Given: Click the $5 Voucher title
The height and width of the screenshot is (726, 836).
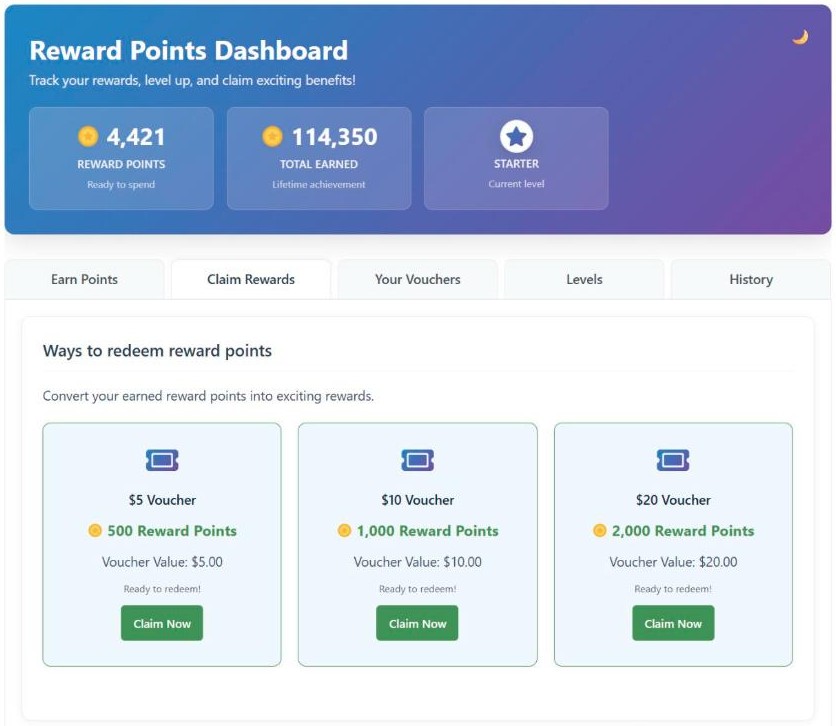Looking at the screenshot, I should [x=162, y=500].
